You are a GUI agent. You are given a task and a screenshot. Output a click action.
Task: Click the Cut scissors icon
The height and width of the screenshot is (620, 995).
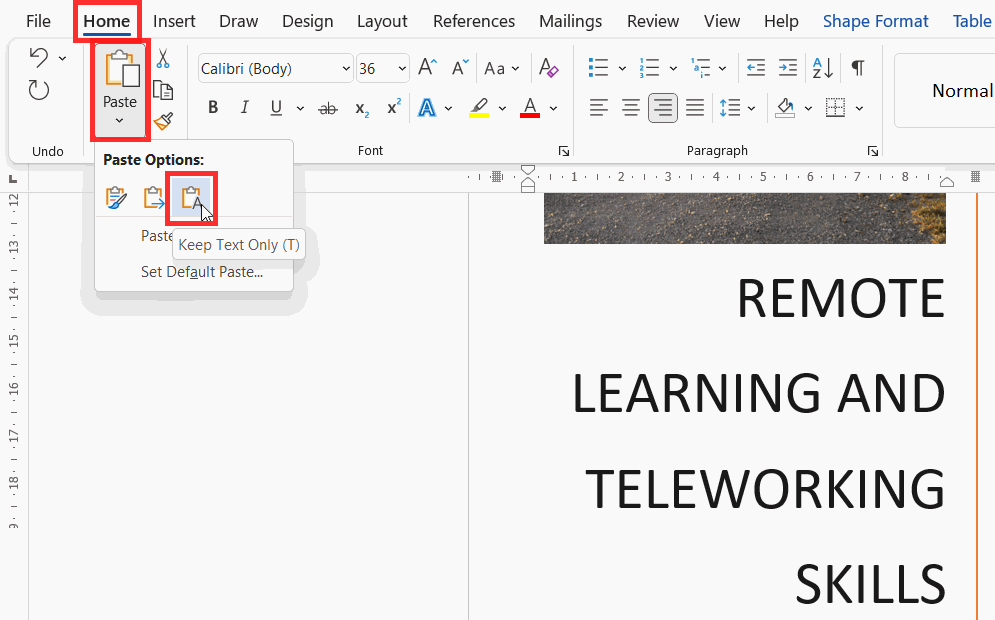[x=163, y=59]
